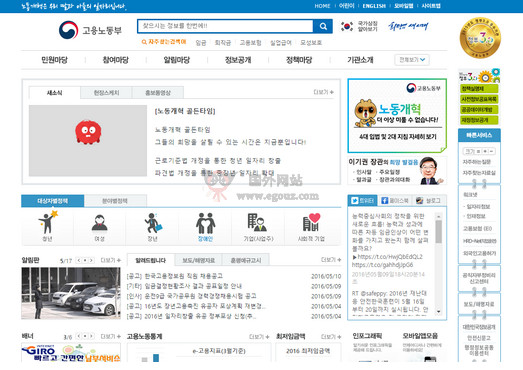
Task: Click the font size plus button
Action: coord(485,151)
